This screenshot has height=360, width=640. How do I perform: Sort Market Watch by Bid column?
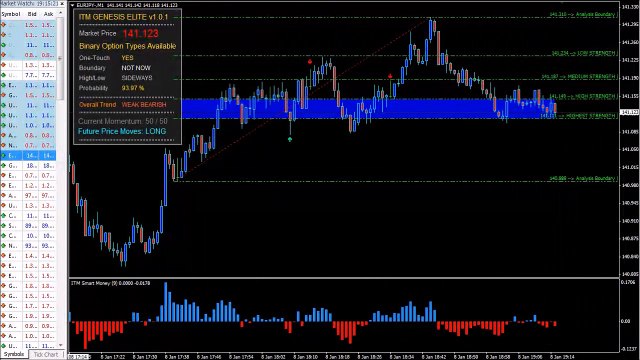pyautogui.click(x=32, y=14)
